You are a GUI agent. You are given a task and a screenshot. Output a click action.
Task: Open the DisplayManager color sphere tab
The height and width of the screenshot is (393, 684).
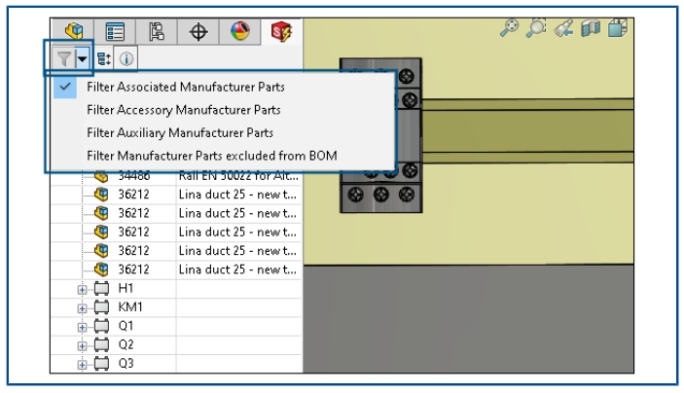240,31
